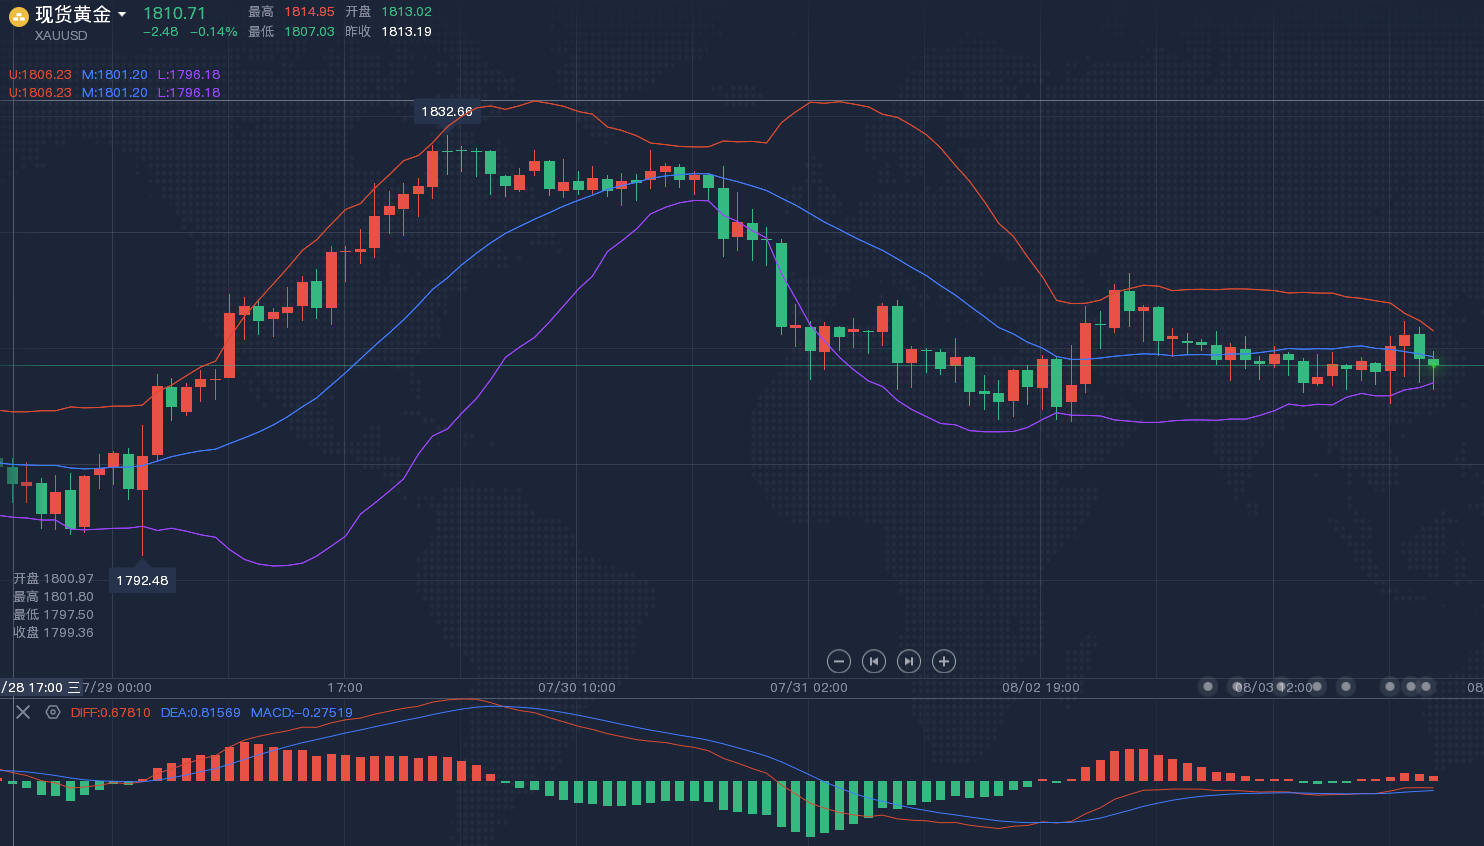Image resolution: width=1484 pixels, height=846 pixels.
Task: Click the 昨收 value 1813.19
Action: (406, 32)
